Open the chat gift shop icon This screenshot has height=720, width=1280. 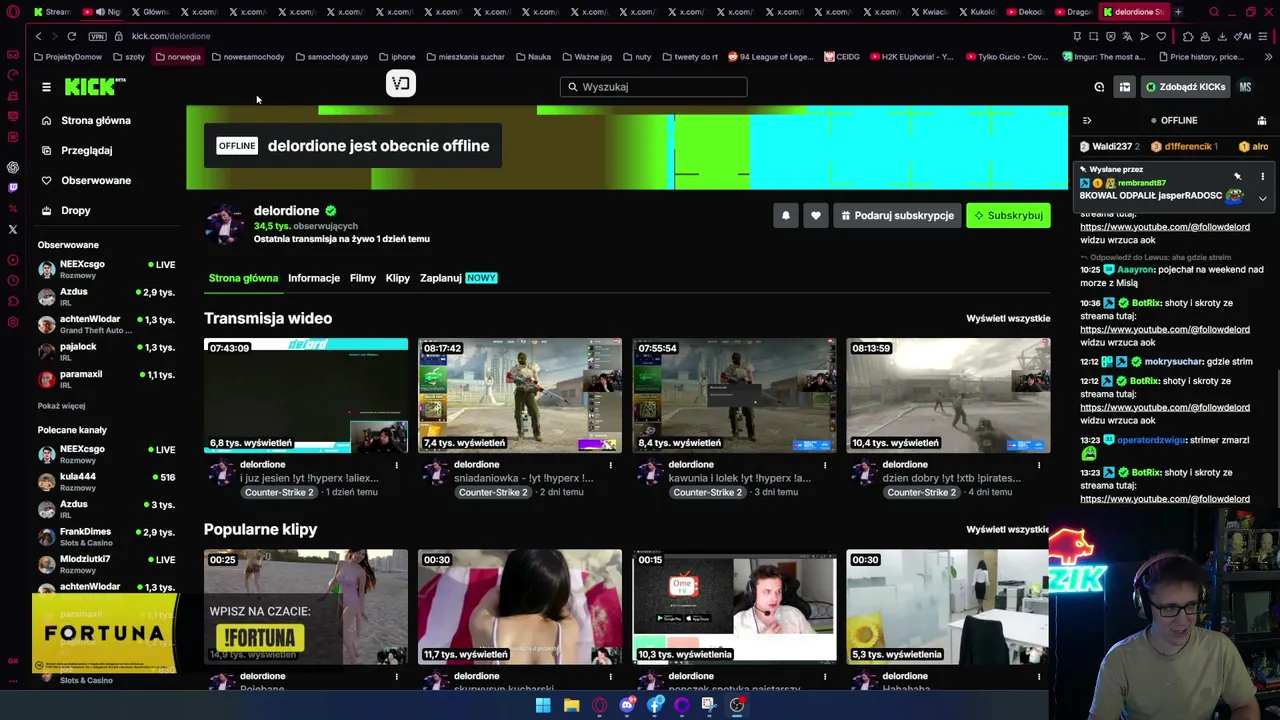[x=1262, y=120]
